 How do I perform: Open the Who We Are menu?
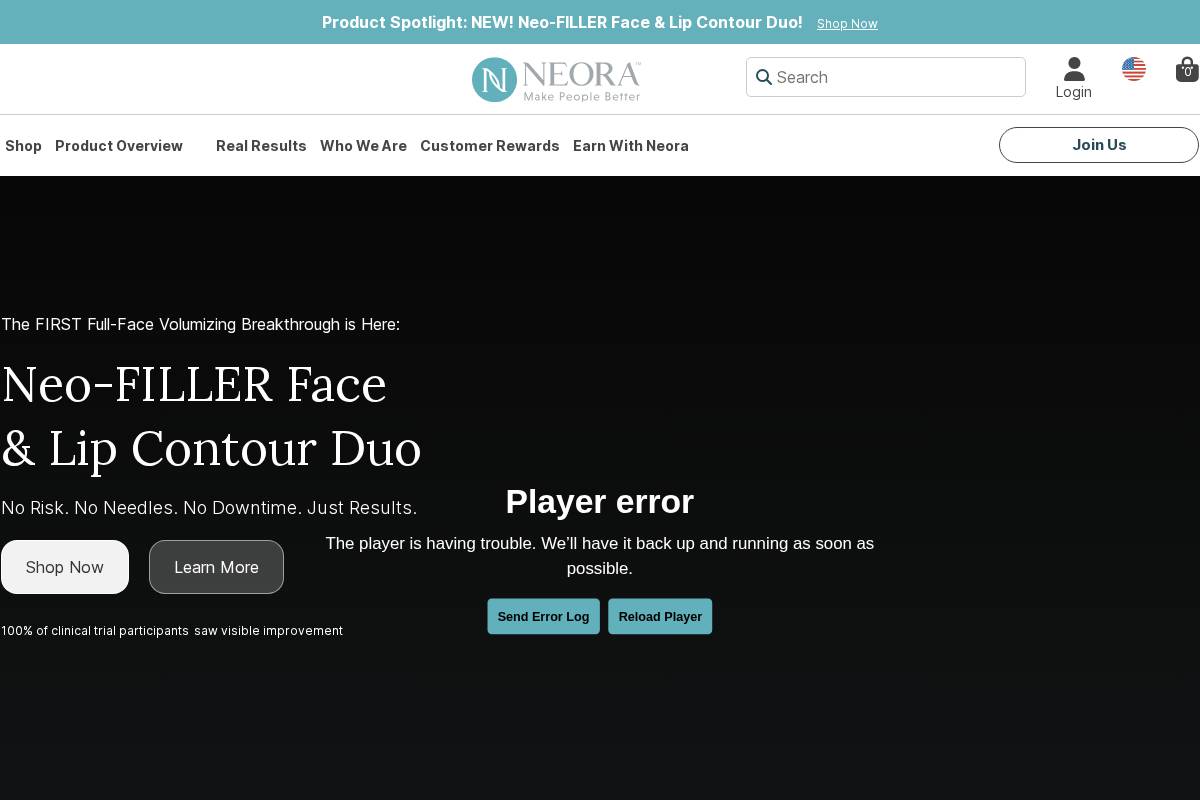pyautogui.click(x=363, y=146)
